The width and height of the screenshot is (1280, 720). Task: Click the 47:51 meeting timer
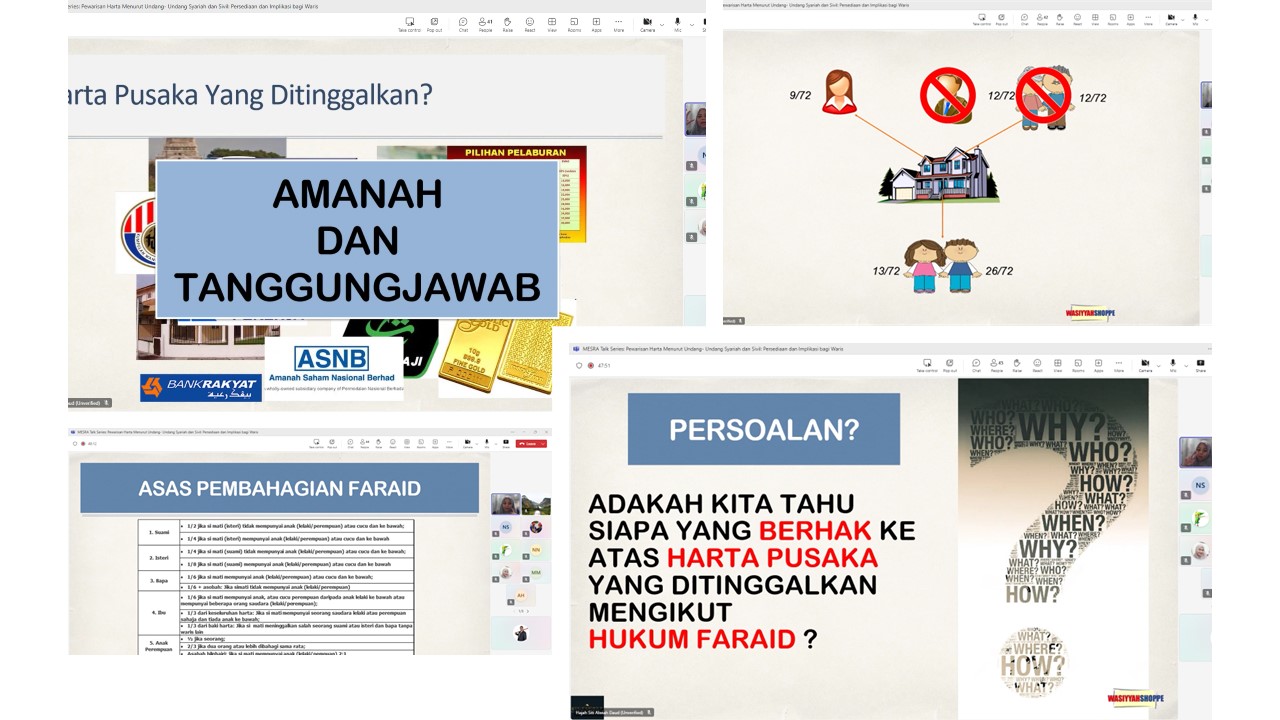point(604,365)
